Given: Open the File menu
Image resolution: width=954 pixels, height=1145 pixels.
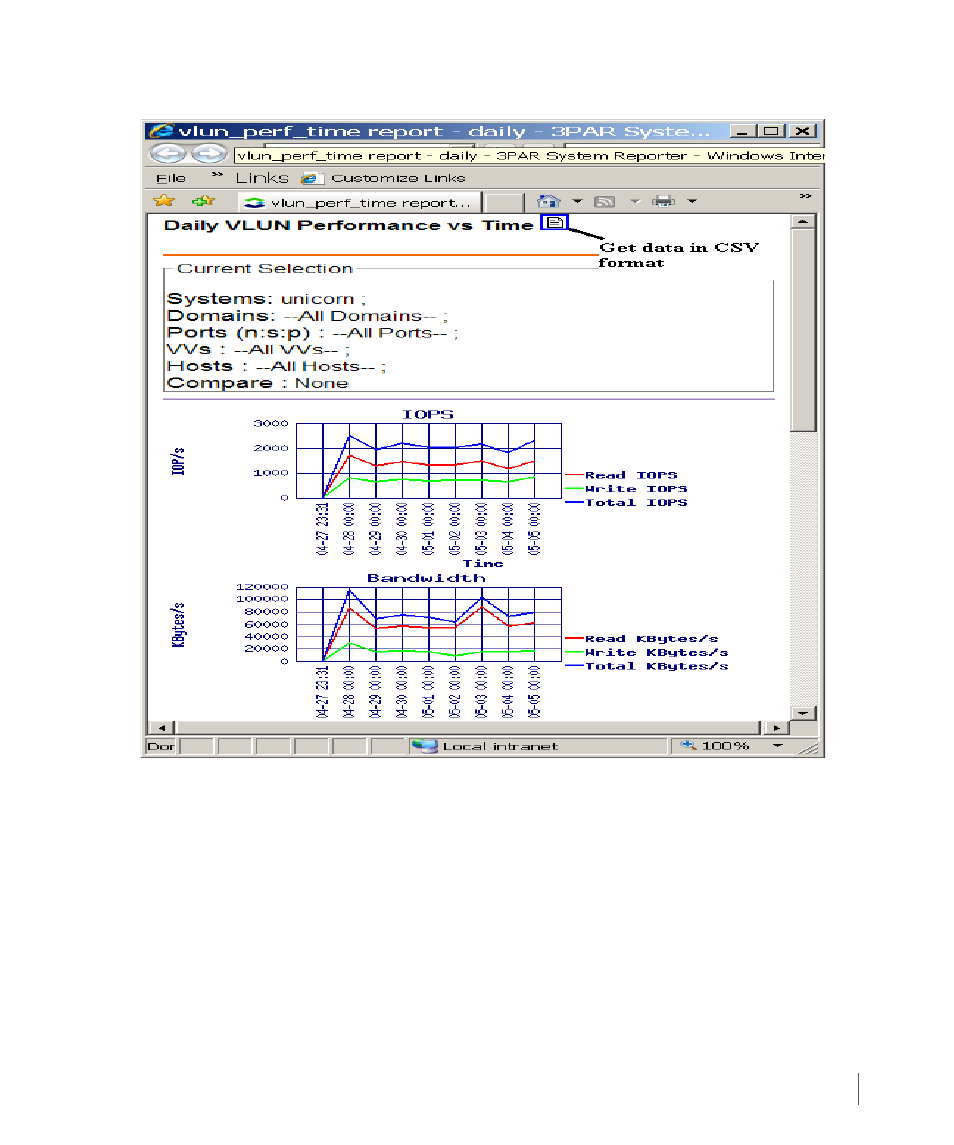Looking at the screenshot, I should (x=171, y=178).
